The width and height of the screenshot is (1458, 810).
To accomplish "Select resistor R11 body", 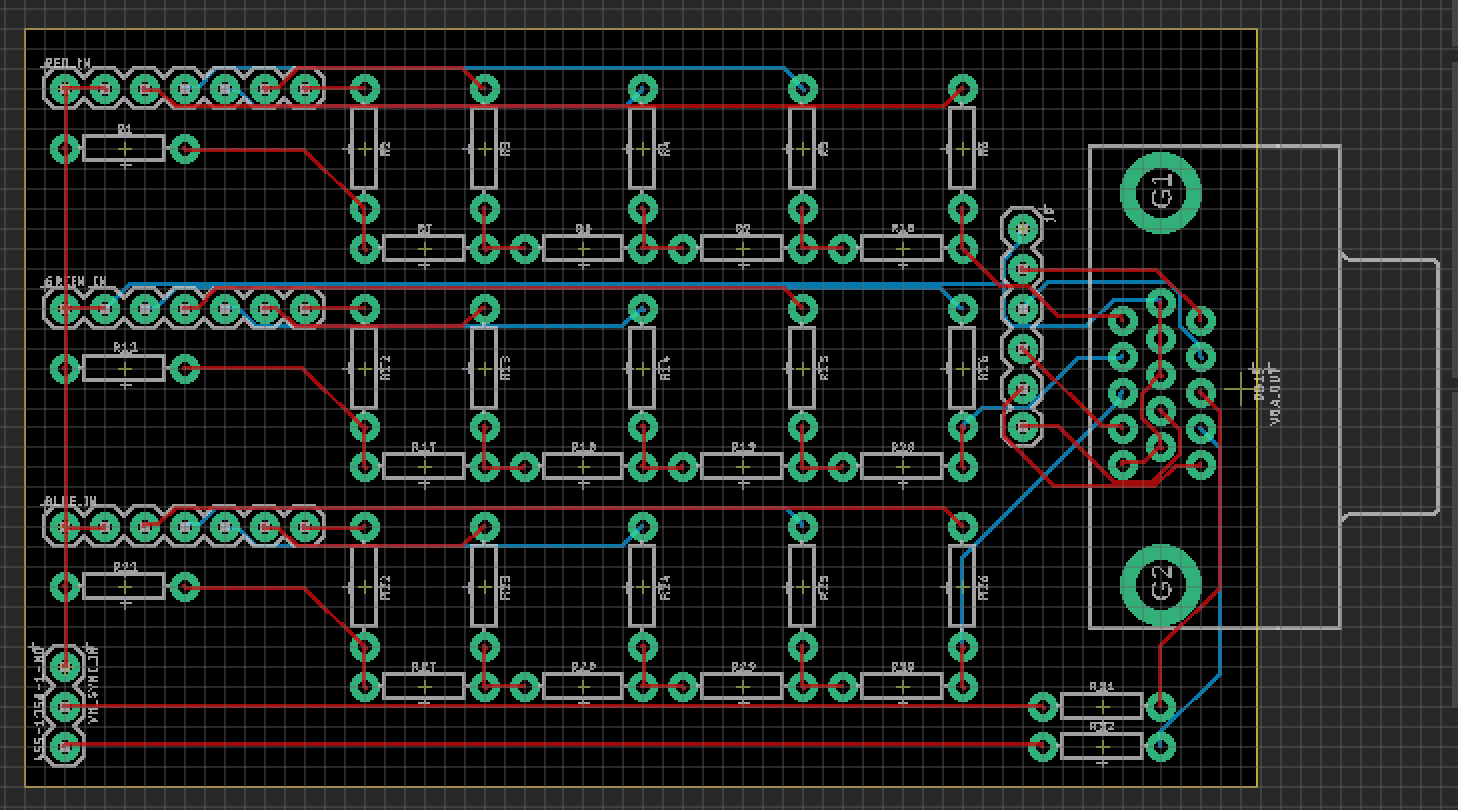I will 124,369.
